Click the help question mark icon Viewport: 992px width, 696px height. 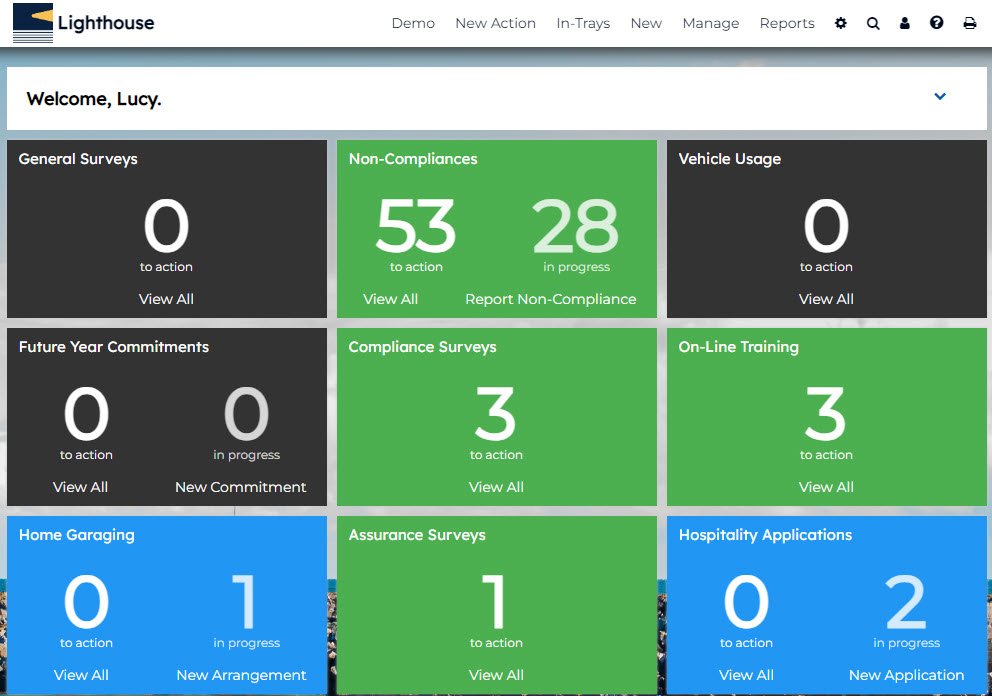(x=937, y=23)
